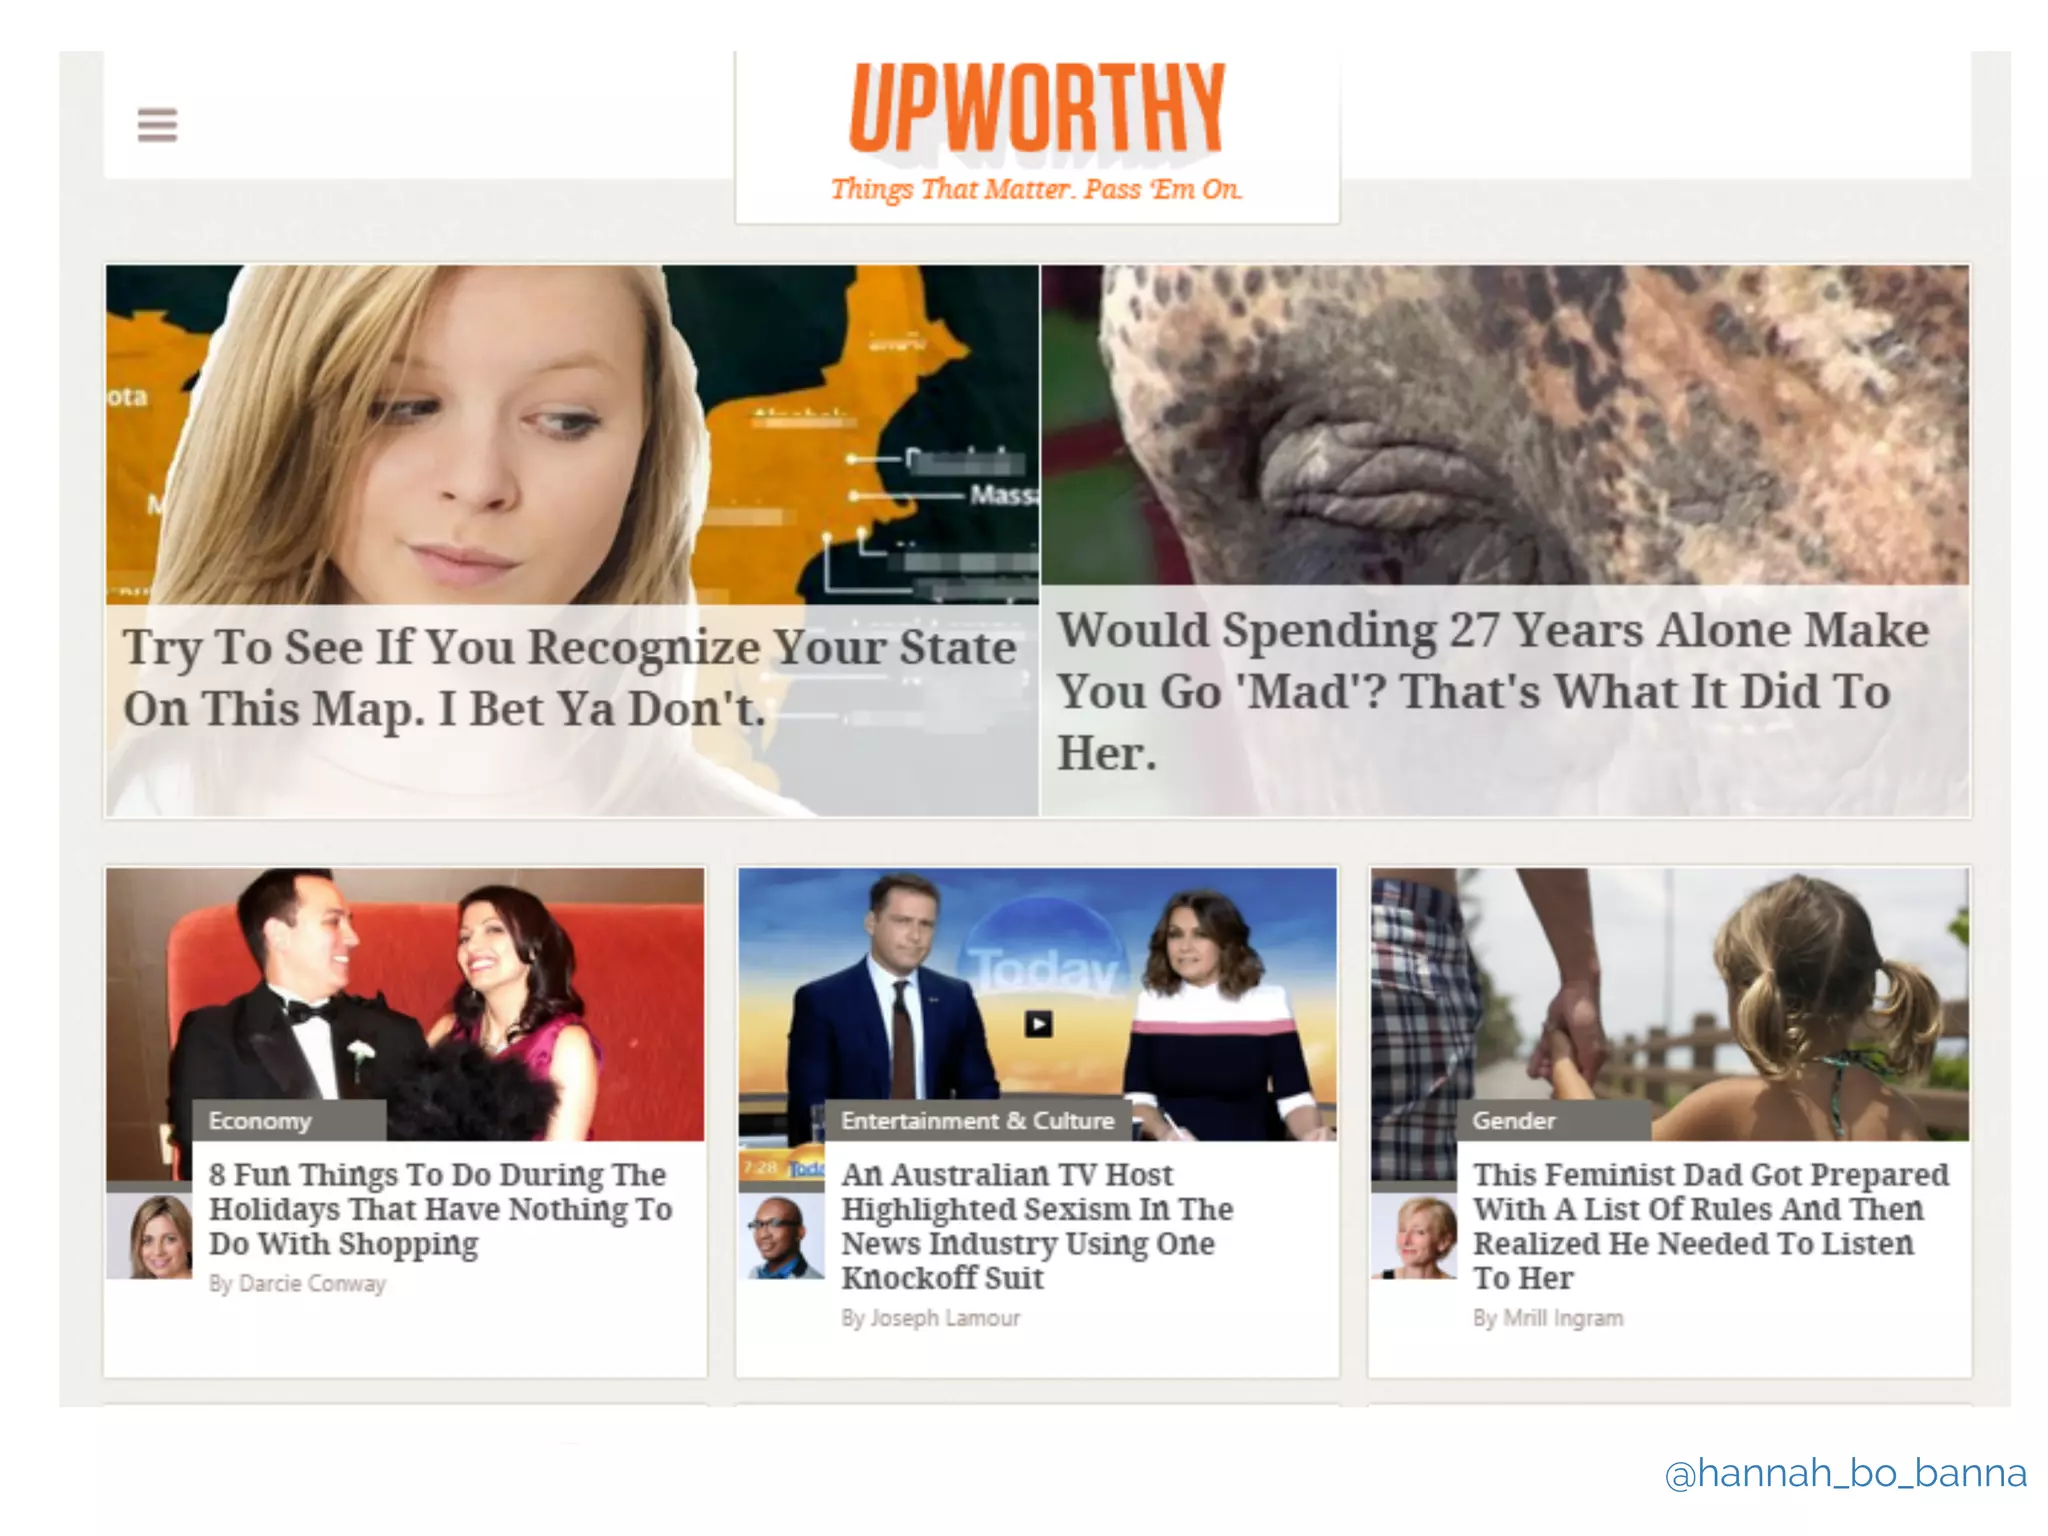Click the wedding couple photo thumbnail
2048x1536 pixels.
pos(405,1003)
